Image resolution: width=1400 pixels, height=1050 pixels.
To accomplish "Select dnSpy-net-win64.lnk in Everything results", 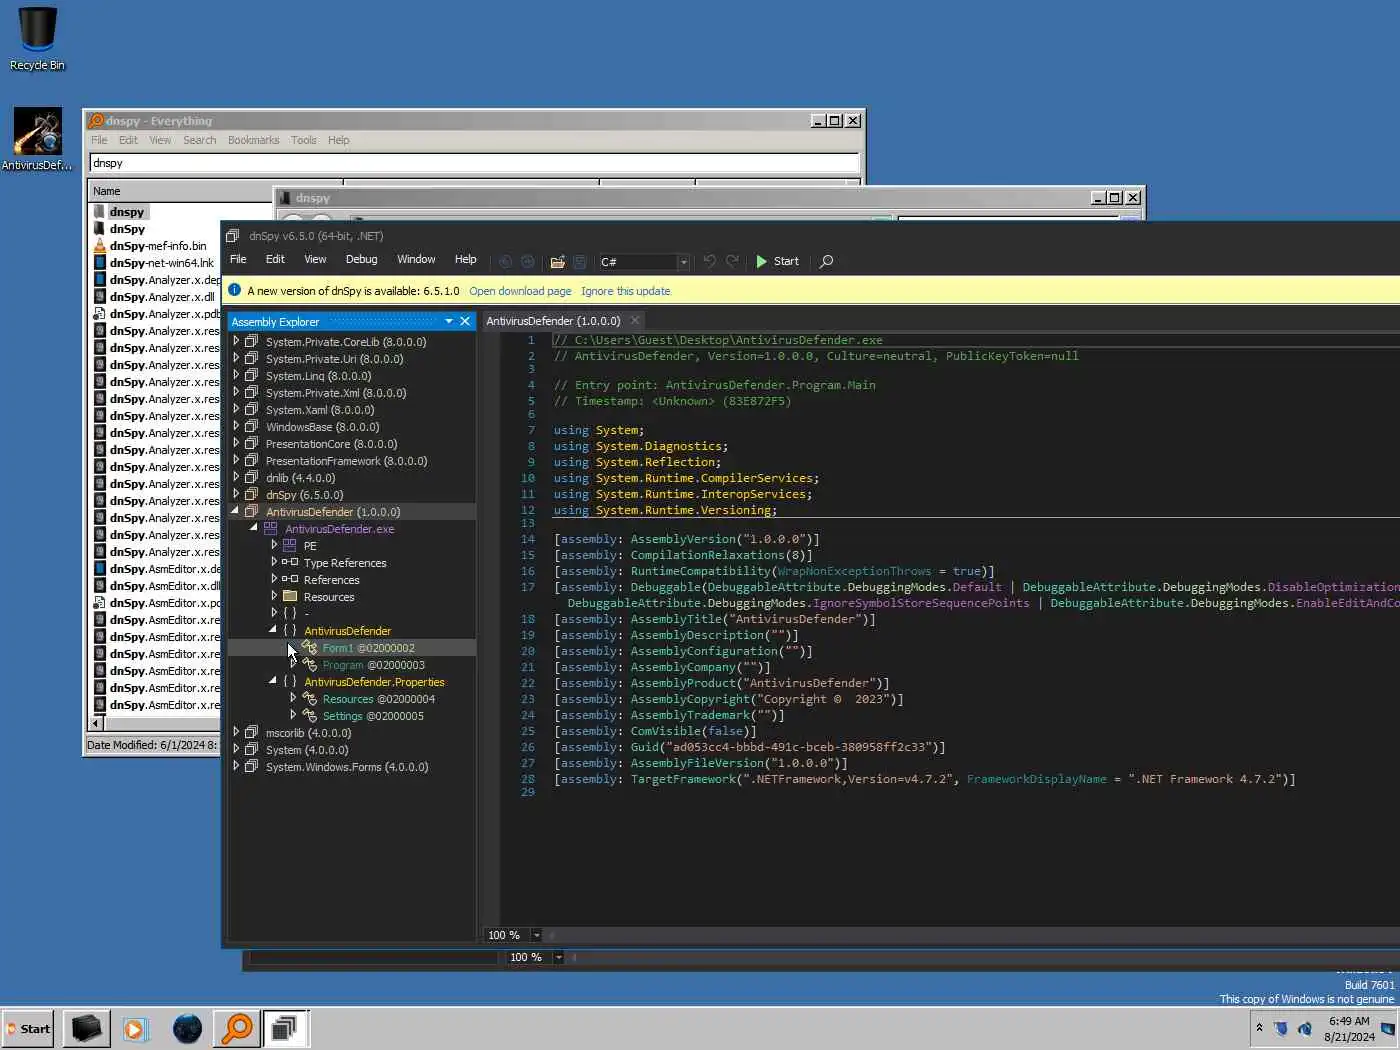I will (x=161, y=263).
